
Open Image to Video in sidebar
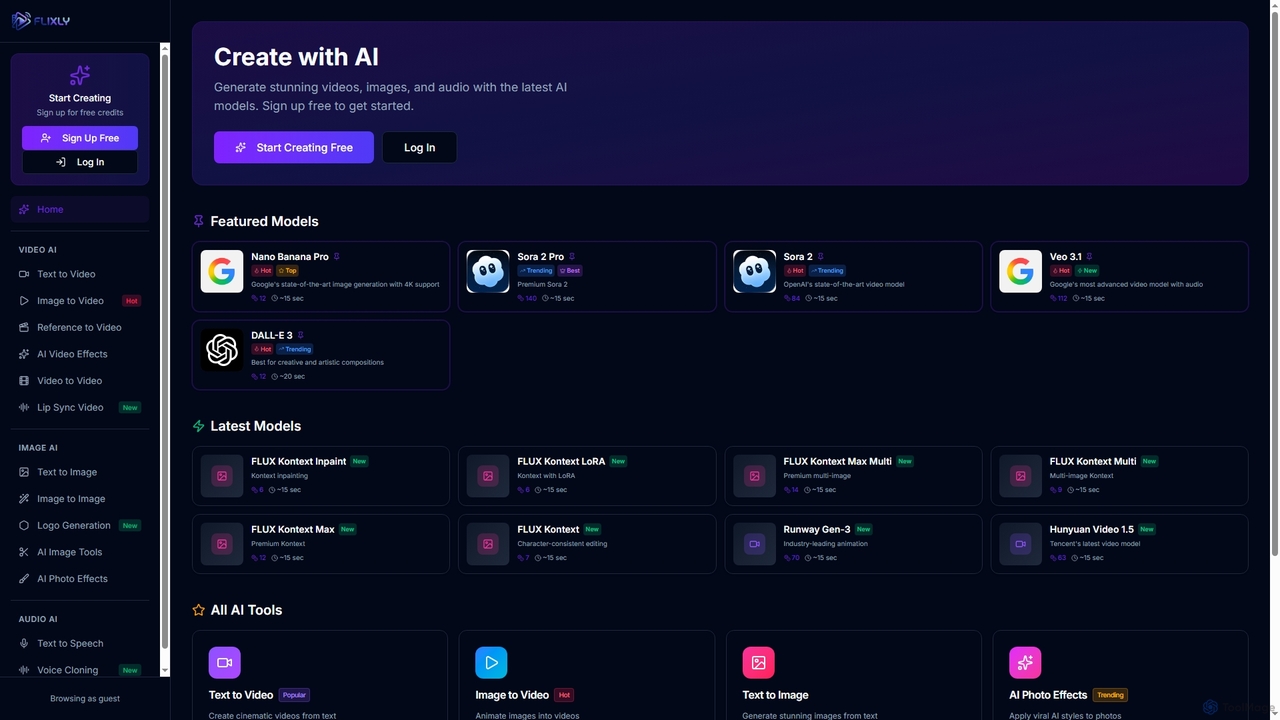pyautogui.click(x=80, y=300)
